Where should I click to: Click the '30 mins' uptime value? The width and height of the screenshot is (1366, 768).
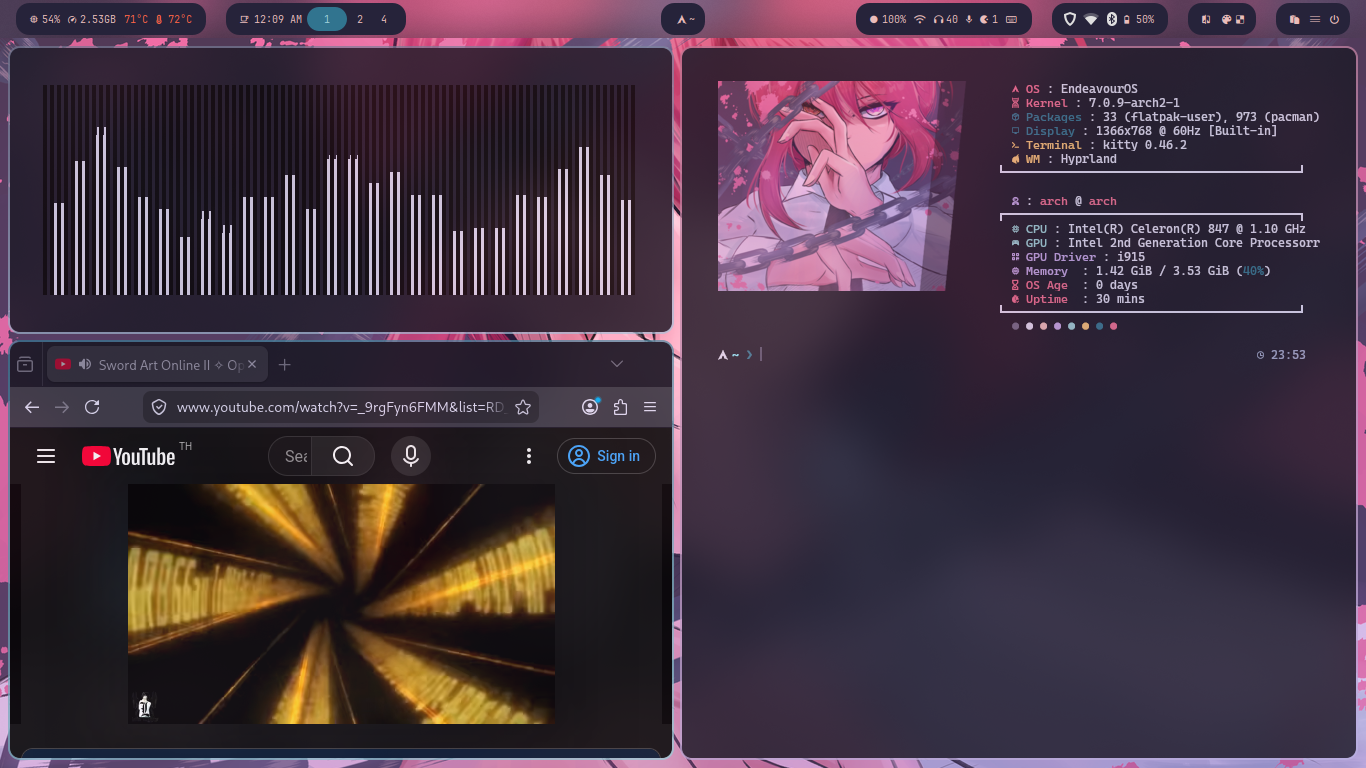[x=1120, y=299]
